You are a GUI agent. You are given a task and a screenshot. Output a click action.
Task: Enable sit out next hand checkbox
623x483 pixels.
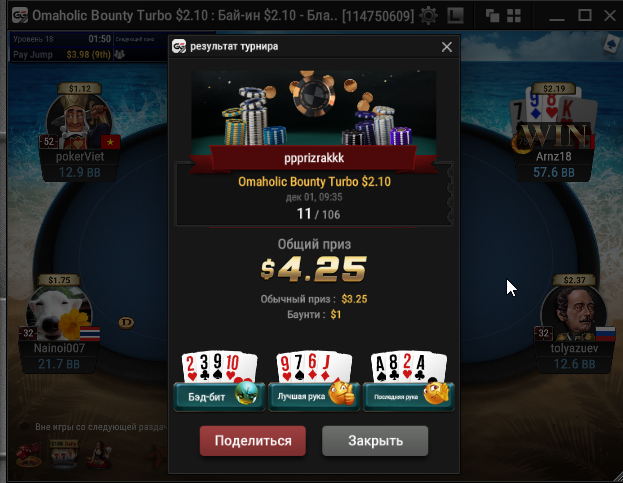25,427
